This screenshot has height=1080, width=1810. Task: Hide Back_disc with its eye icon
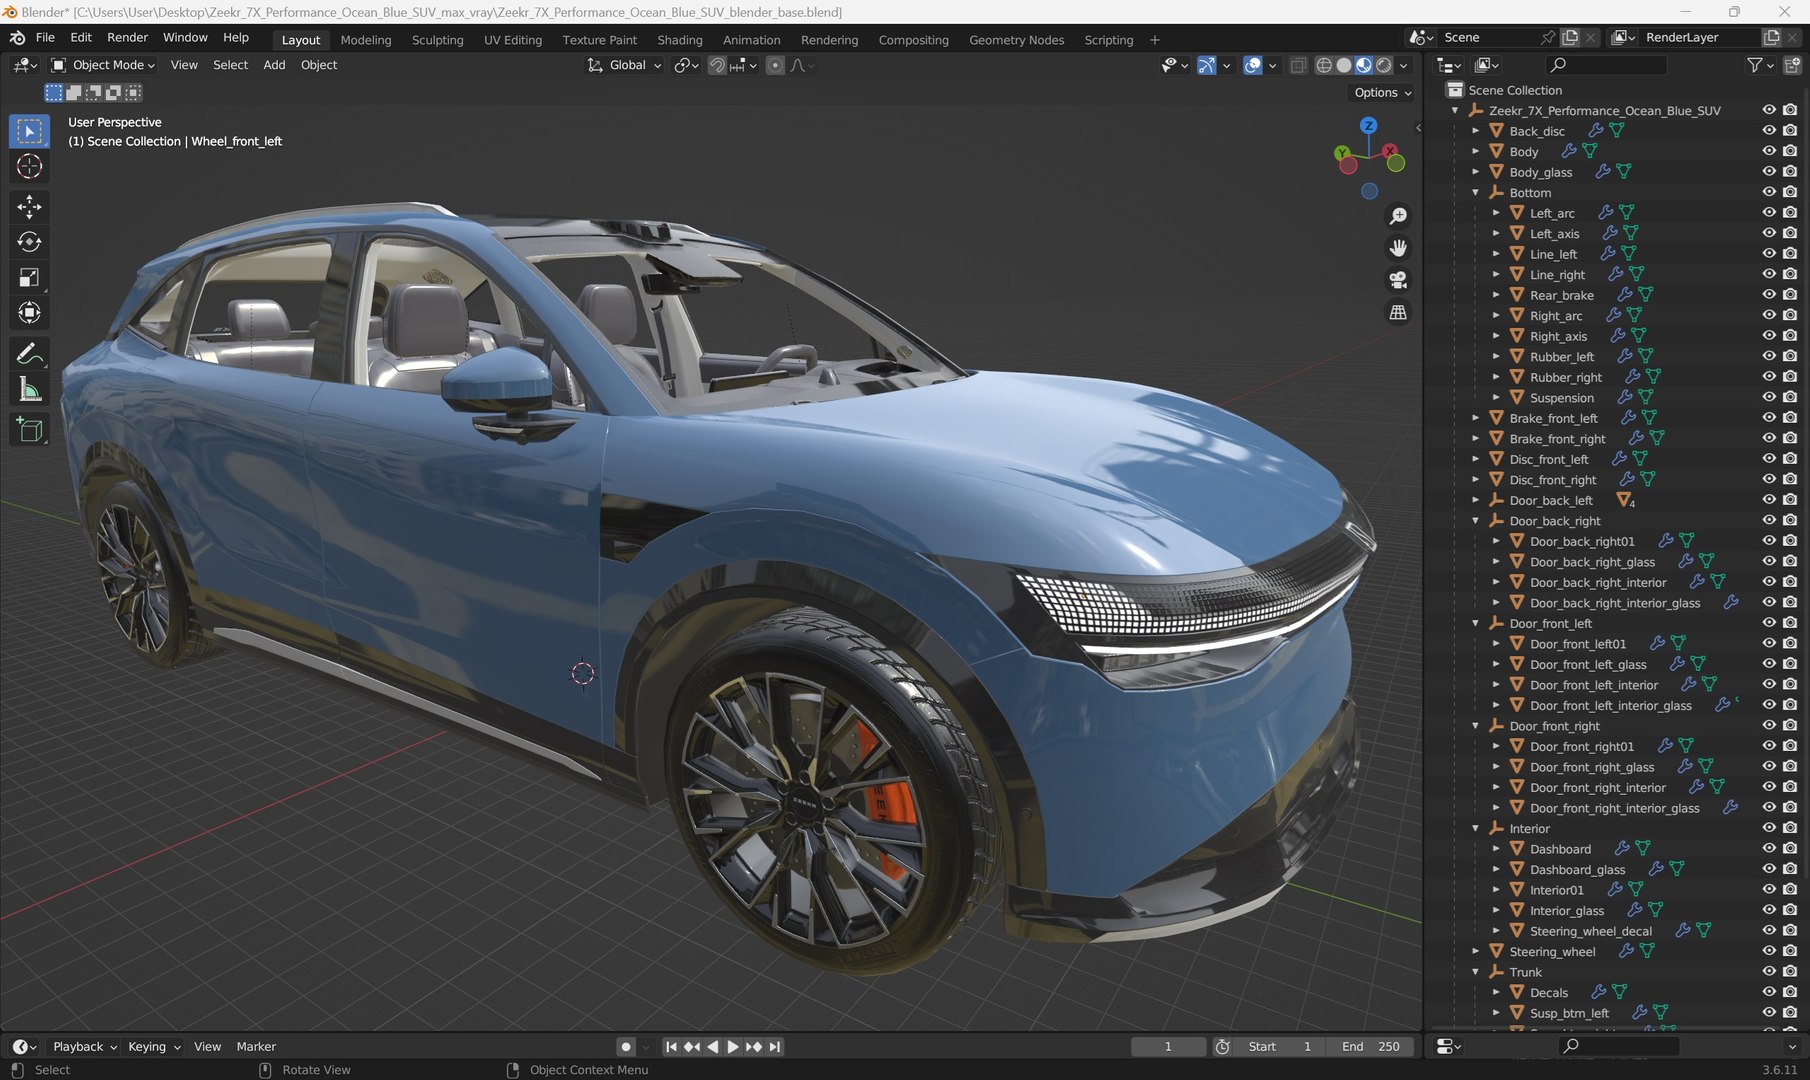pos(1769,130)
